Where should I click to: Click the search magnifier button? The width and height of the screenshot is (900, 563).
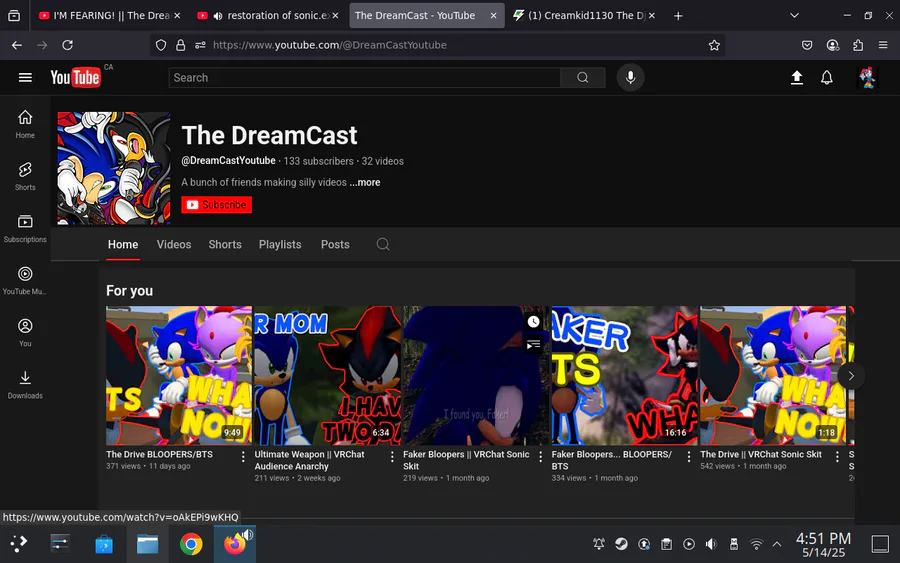(583, 77)
